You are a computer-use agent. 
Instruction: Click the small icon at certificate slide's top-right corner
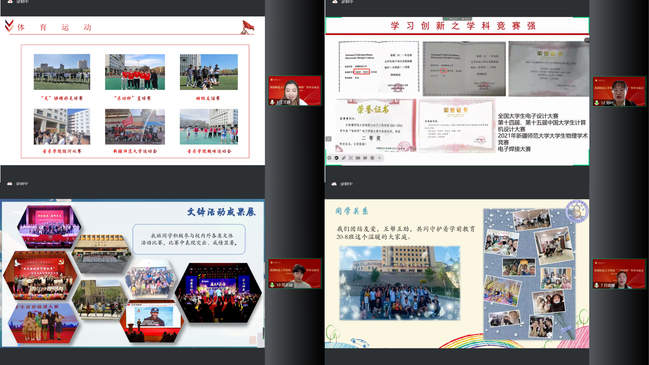(587, 40)
